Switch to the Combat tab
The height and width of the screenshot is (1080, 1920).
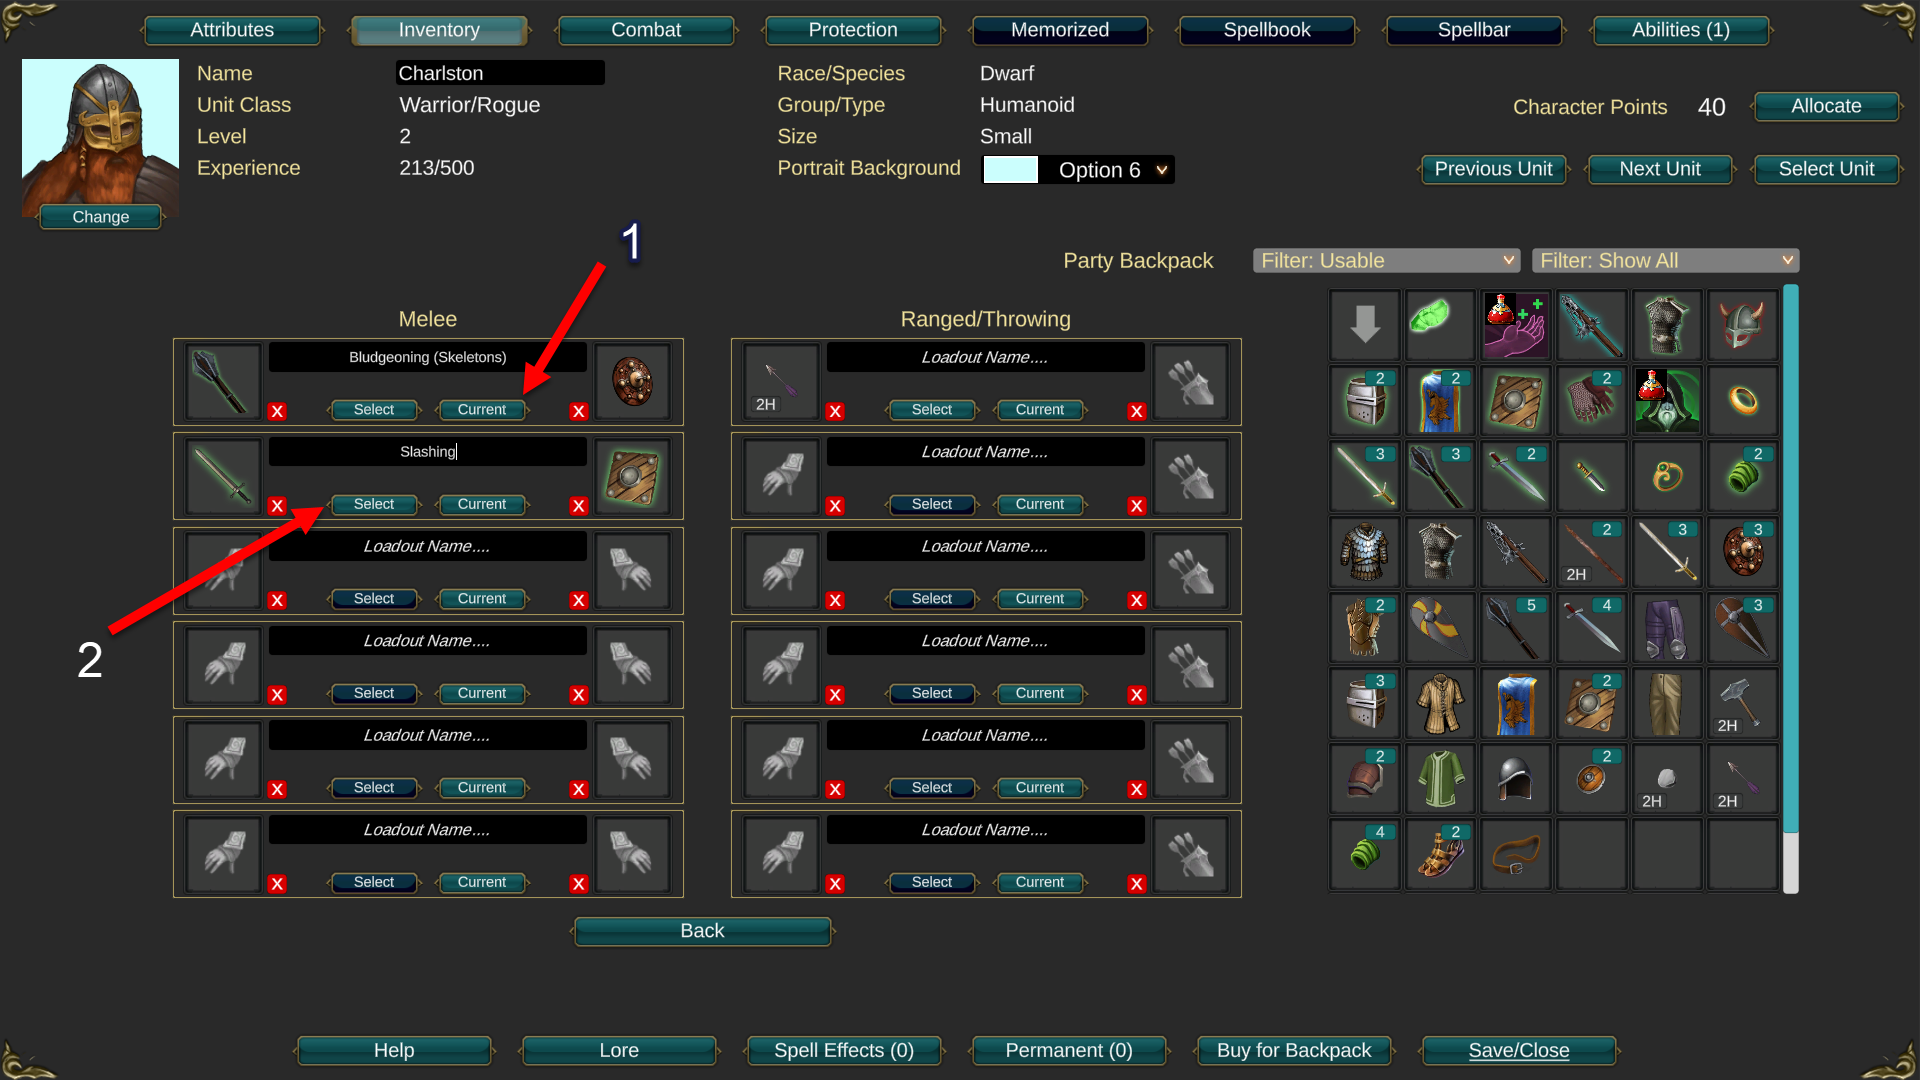coord(646,30)
